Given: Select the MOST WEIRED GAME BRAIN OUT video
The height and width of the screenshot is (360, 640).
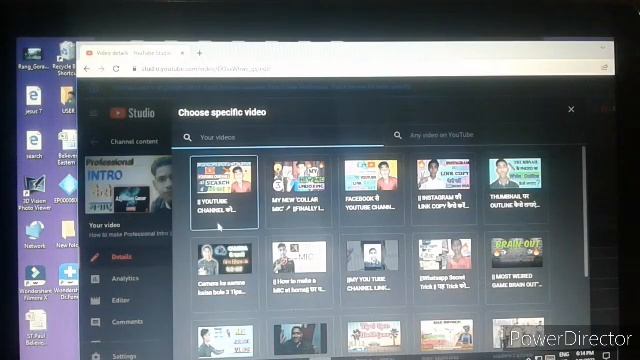Looking at the screenshot, I should point(517,267).
